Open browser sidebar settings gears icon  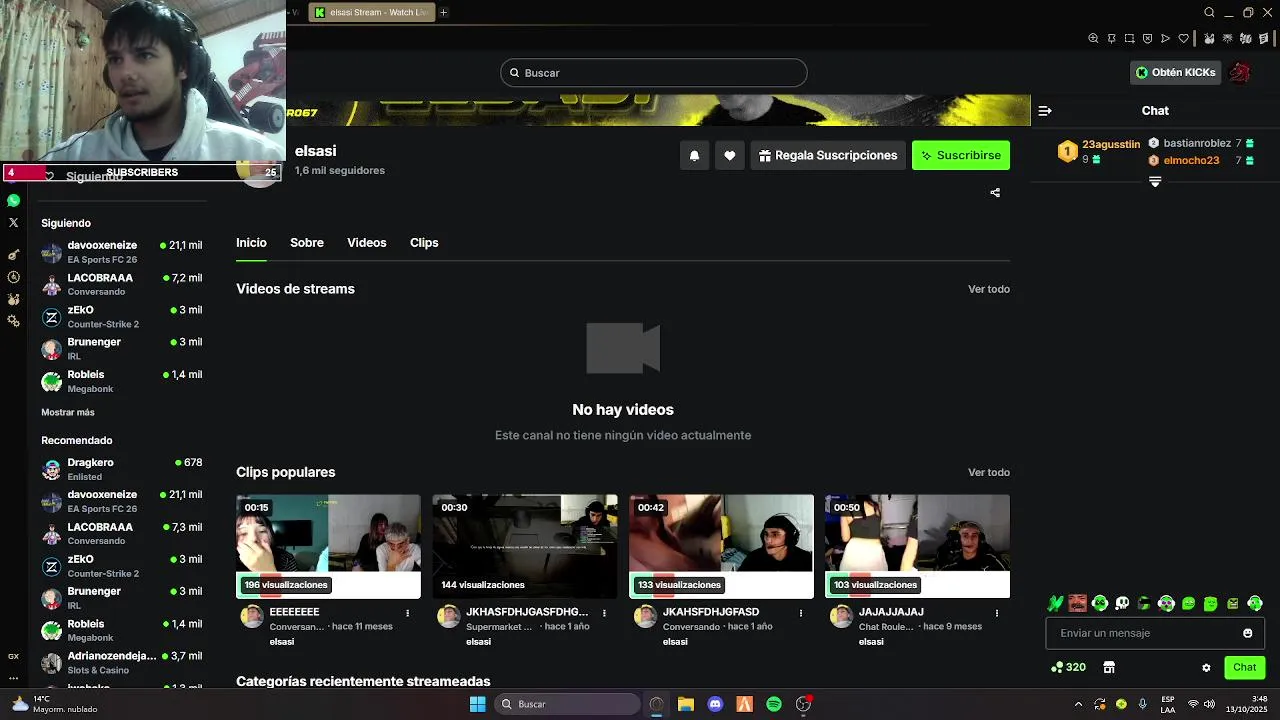pyautogui.click(x=13, y=321)
